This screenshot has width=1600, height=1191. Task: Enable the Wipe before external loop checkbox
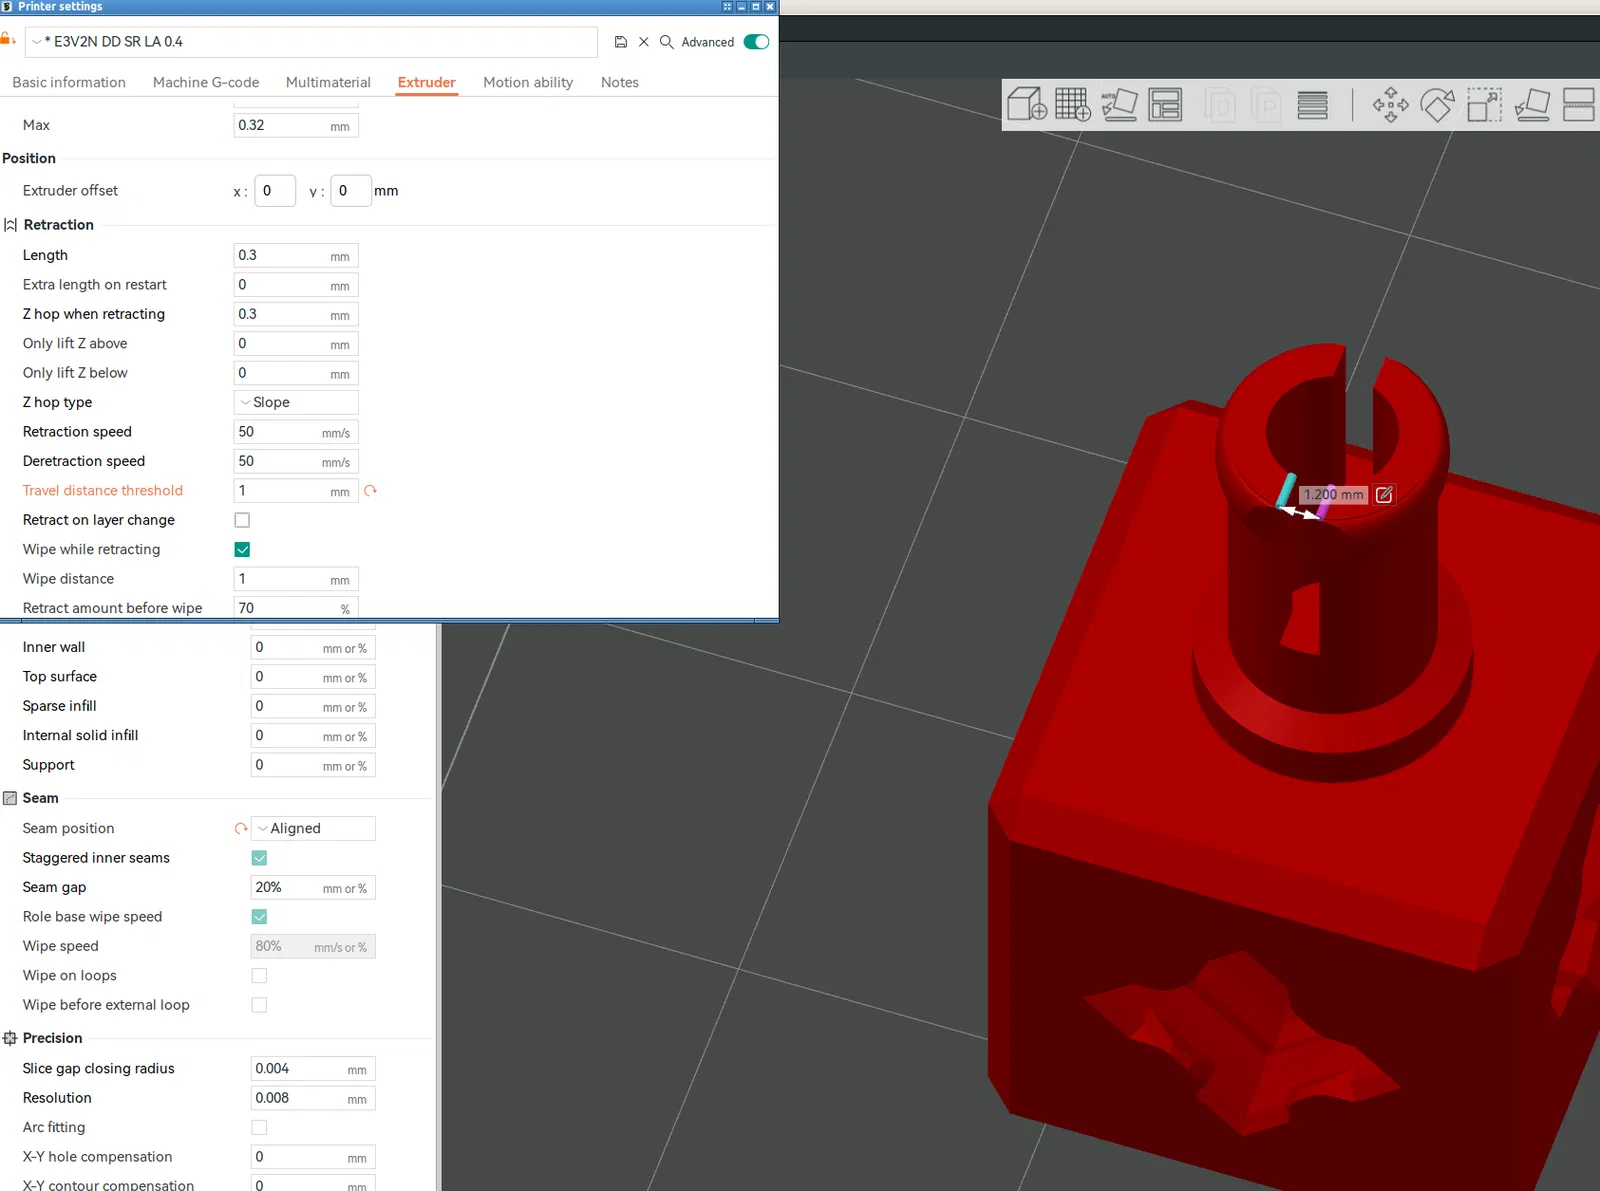point(259,1005)
